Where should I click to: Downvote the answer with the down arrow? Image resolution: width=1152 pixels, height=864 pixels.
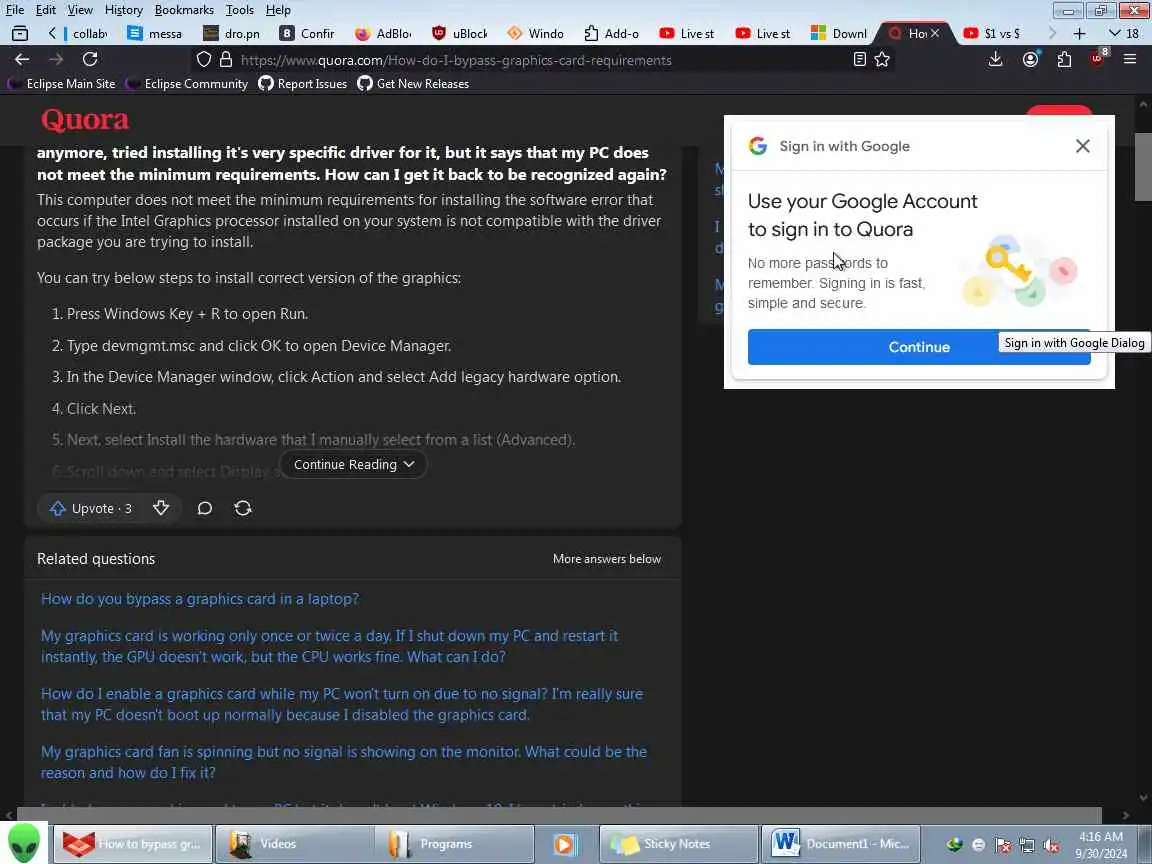pyautogui.click(x=161, y=508)
